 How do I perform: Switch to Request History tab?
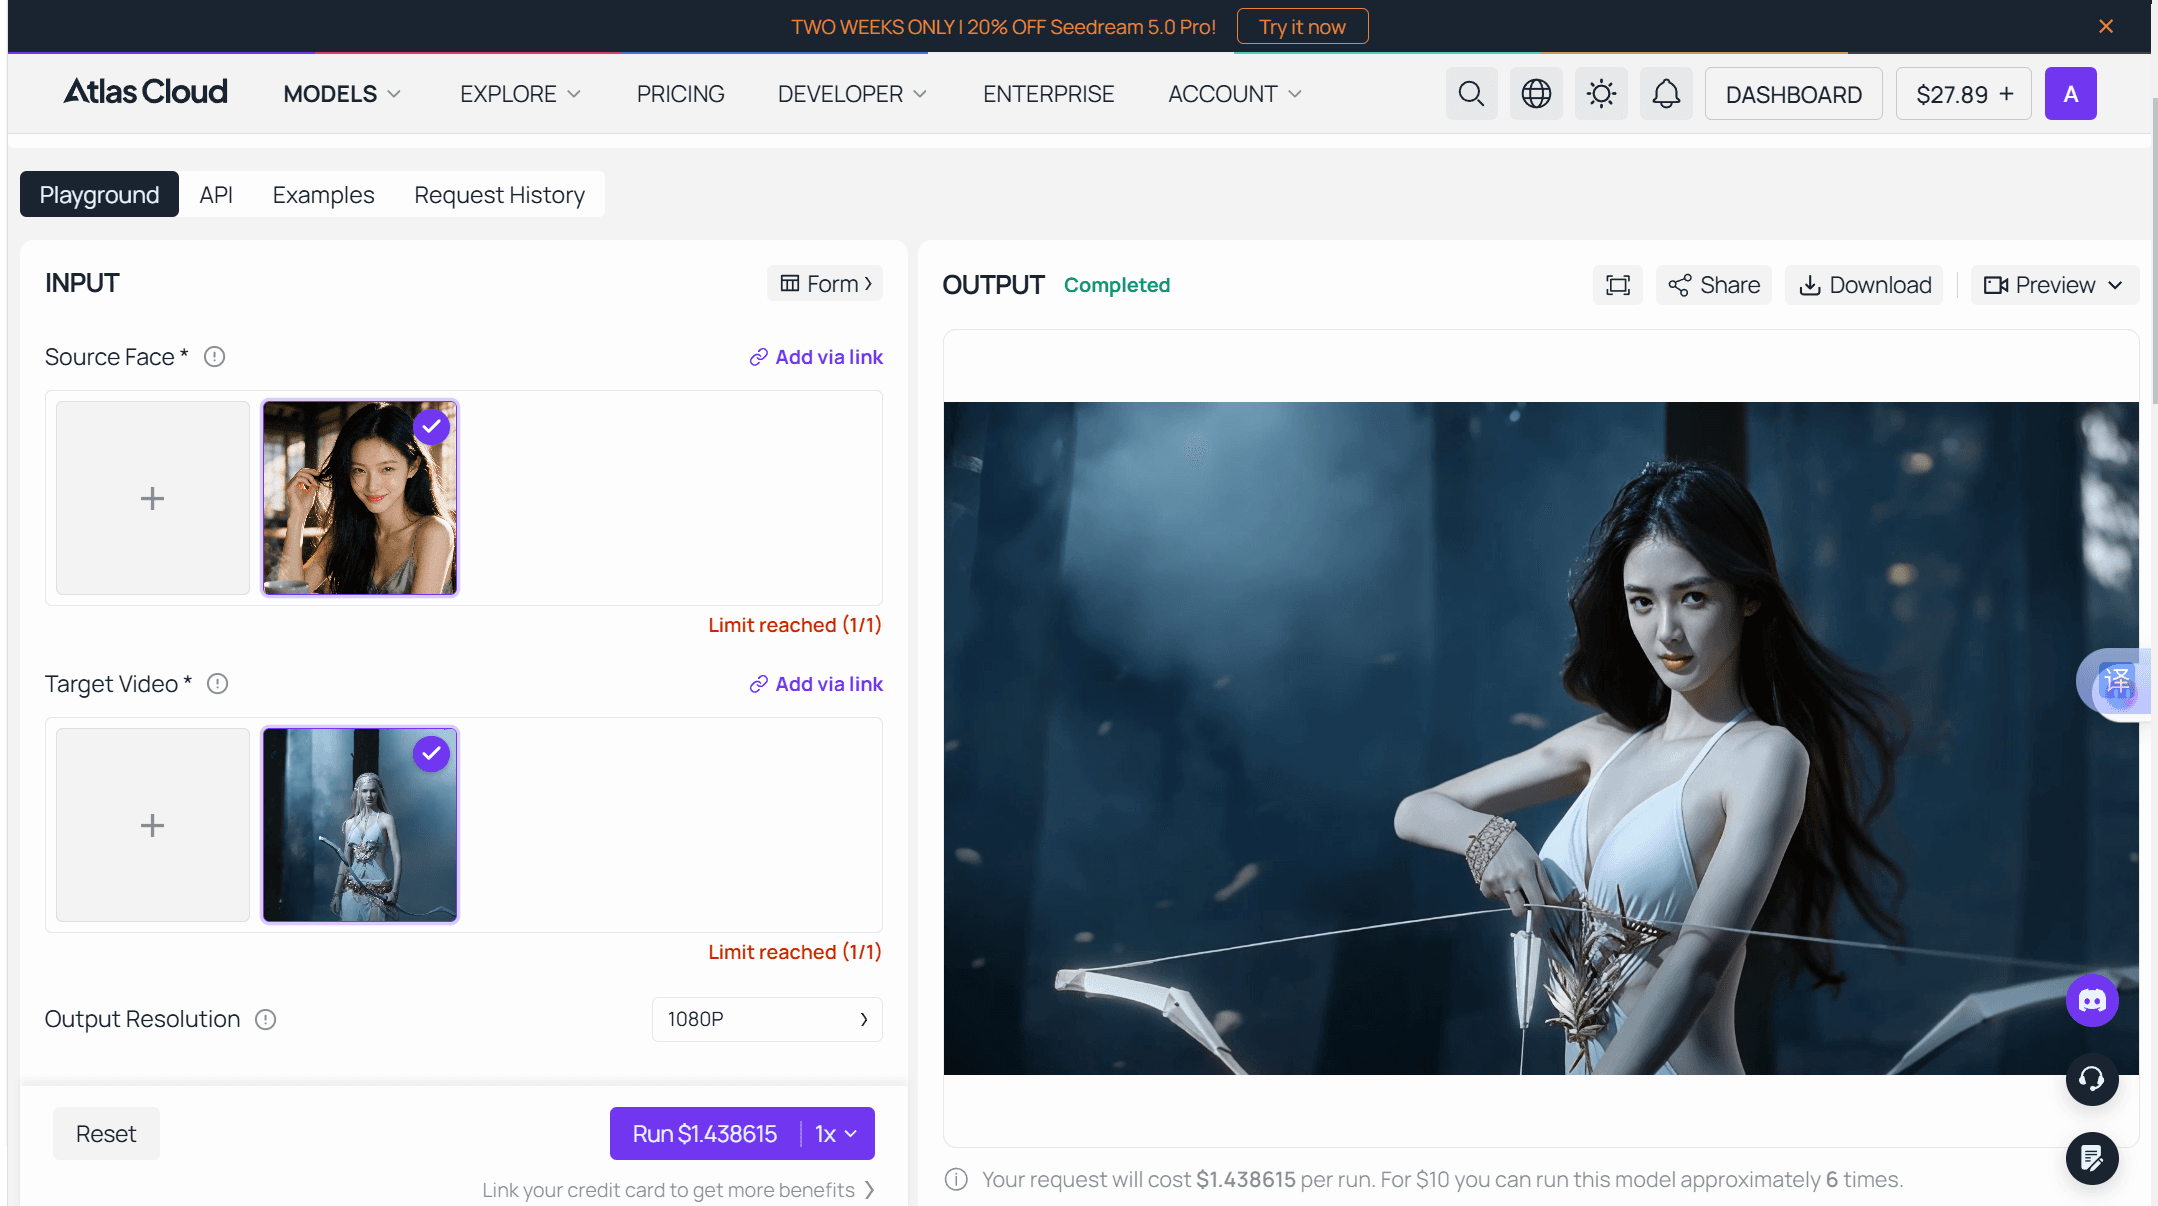pos(499,194)
